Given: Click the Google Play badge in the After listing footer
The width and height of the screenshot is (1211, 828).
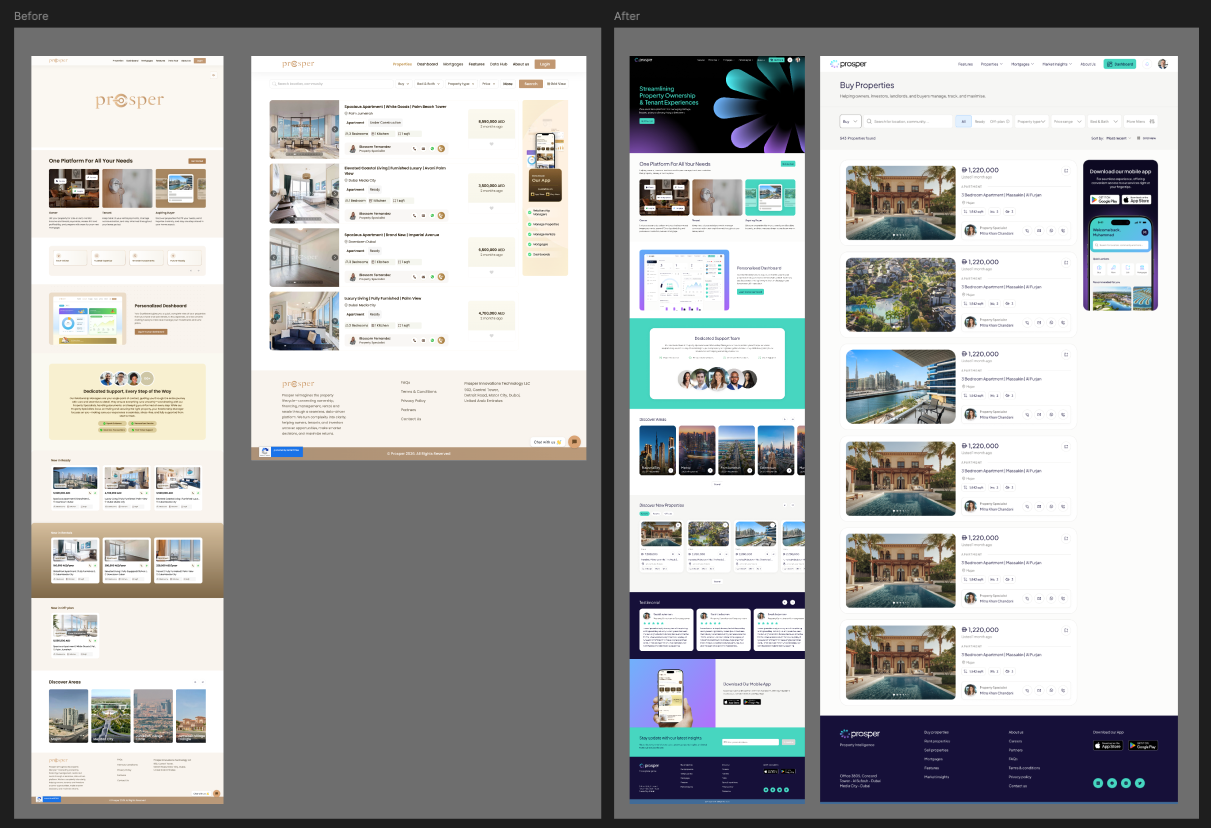Looking at the screenshot, I should pyautogui.click(x=1143, y=745).
